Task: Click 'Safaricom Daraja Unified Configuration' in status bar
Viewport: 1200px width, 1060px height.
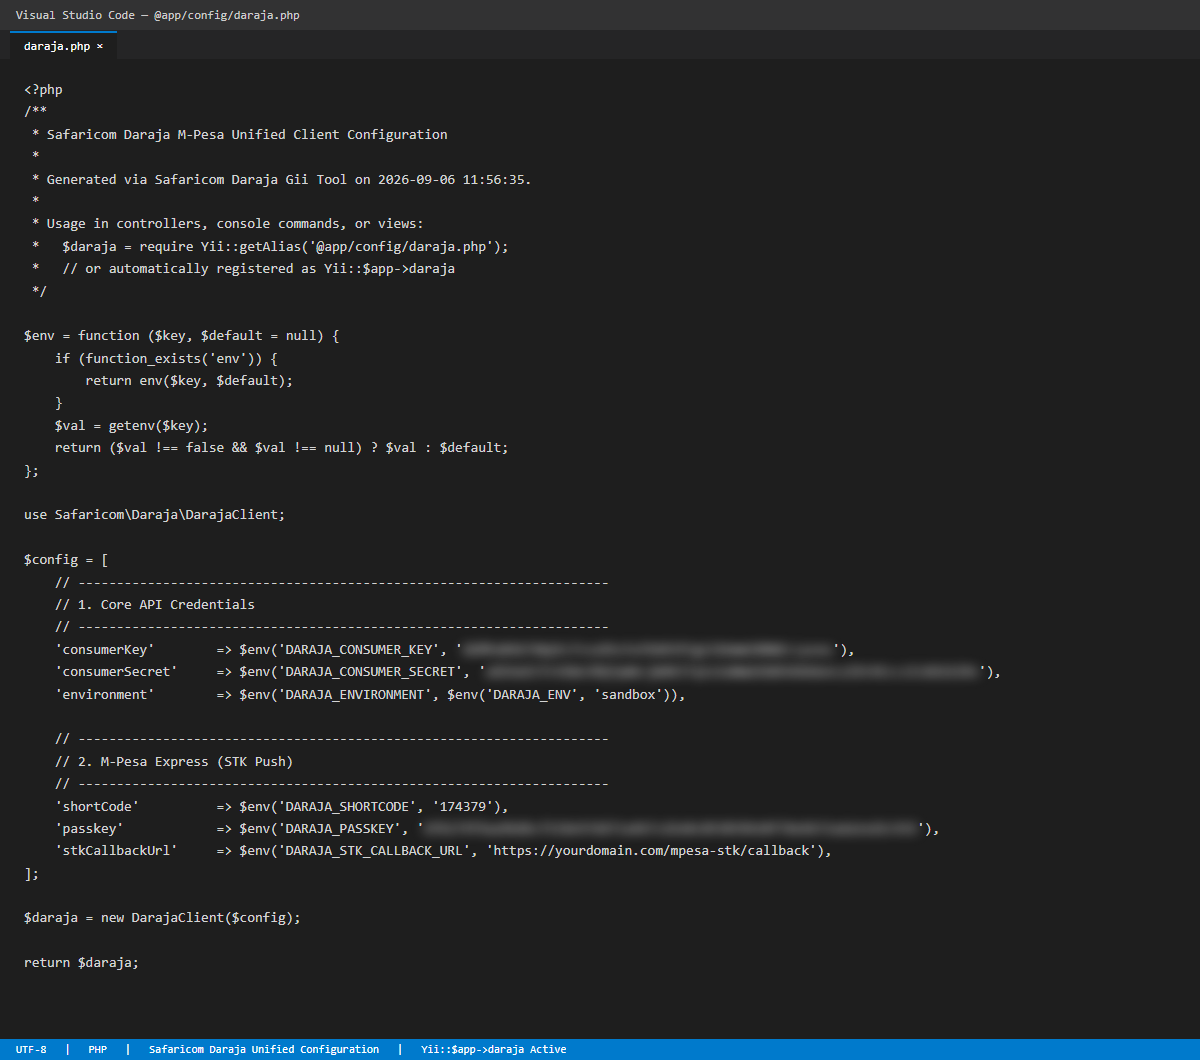Action: point(264,1049)
